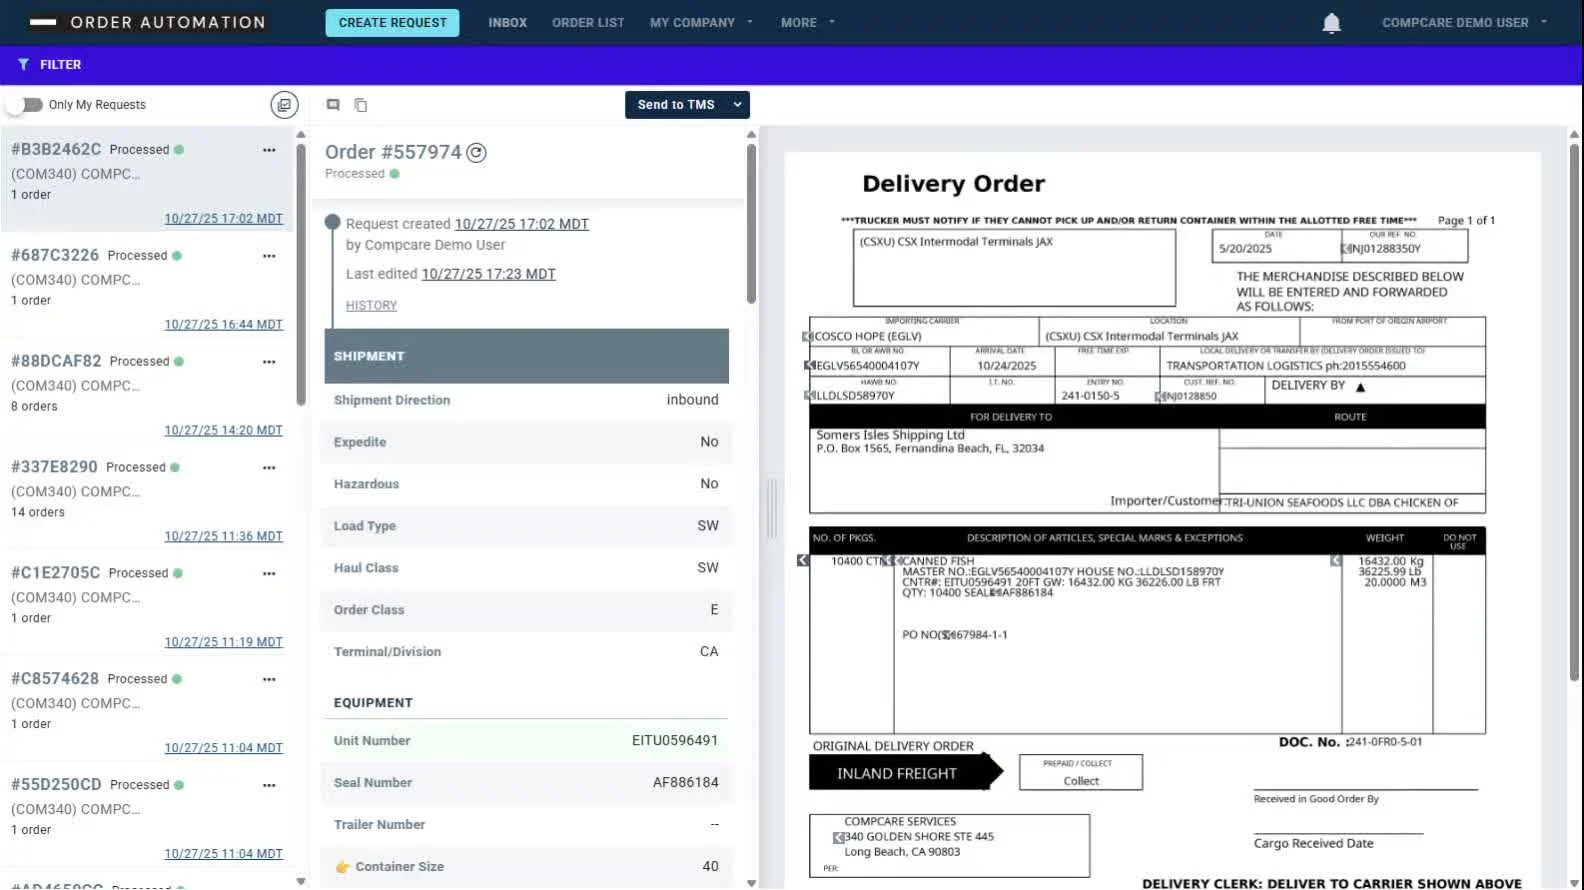Open timestamp 10/27/25 11:19 MDT link

click(x=223, y=643)
